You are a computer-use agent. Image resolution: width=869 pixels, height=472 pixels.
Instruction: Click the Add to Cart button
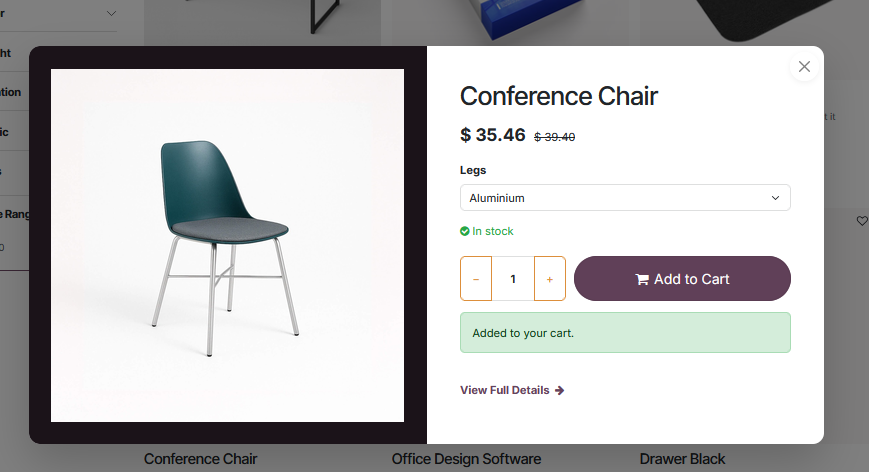(x=682, y=279)
